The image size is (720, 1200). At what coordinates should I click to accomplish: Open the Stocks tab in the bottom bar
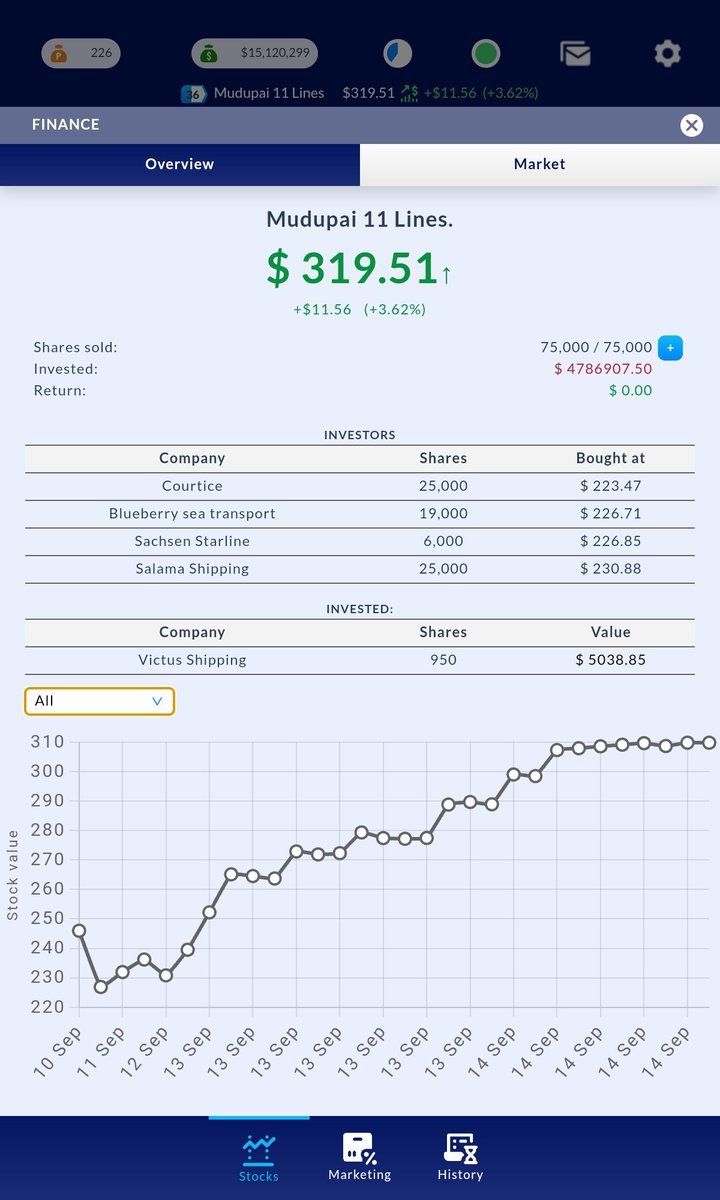click(x=259, y=1158)
